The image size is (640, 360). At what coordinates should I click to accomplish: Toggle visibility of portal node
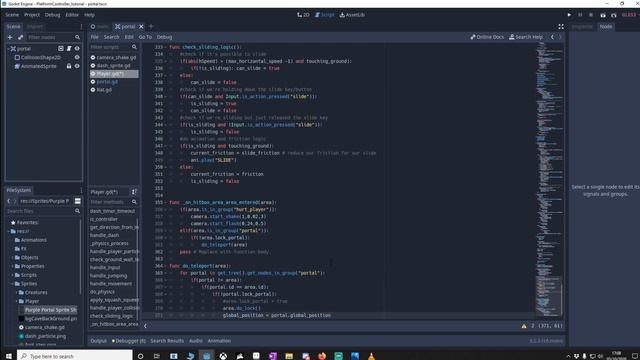[x=77, y=49]
